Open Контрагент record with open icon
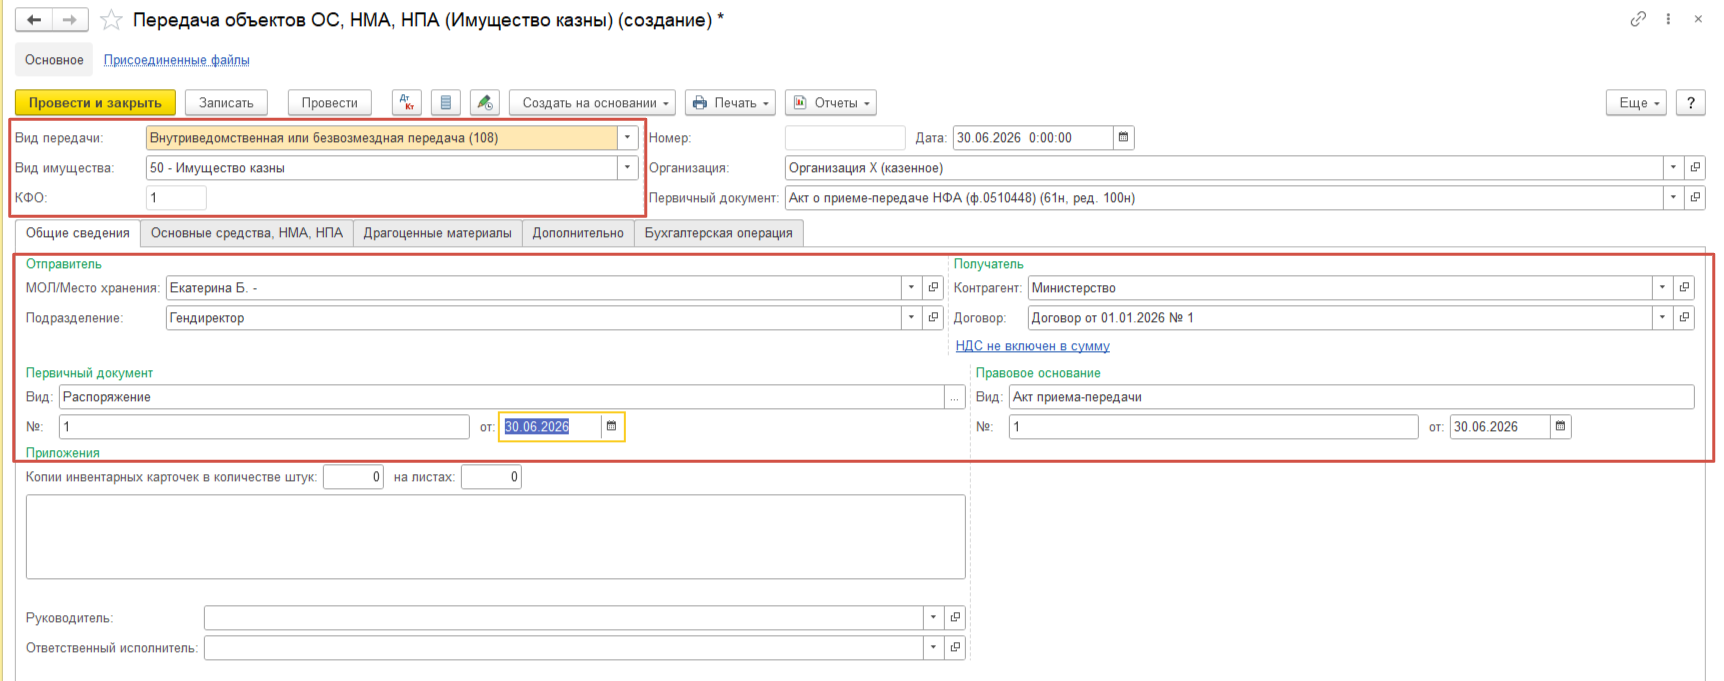Viewport: 1724px width, 681px height. click(1684, 288)
